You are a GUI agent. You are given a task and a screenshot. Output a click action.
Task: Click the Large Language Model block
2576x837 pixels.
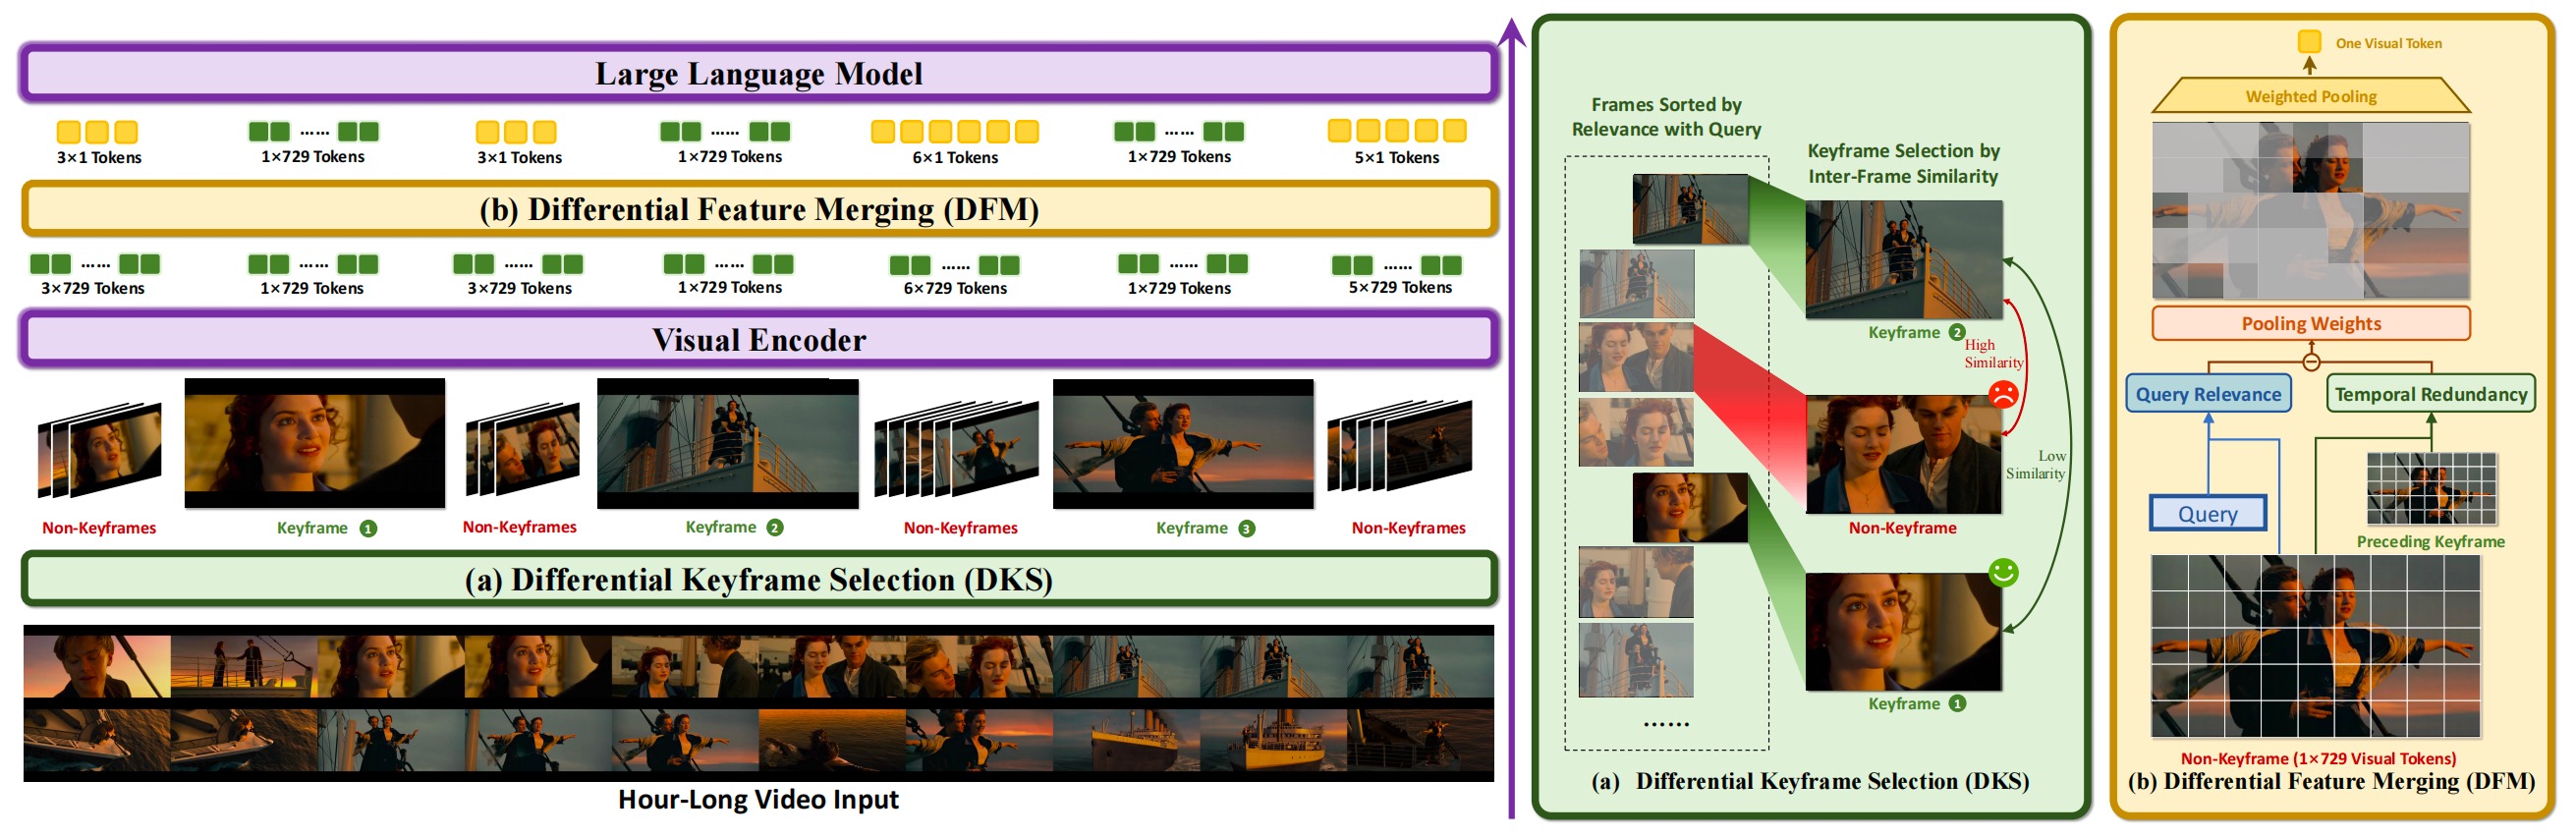click(759, 73)
